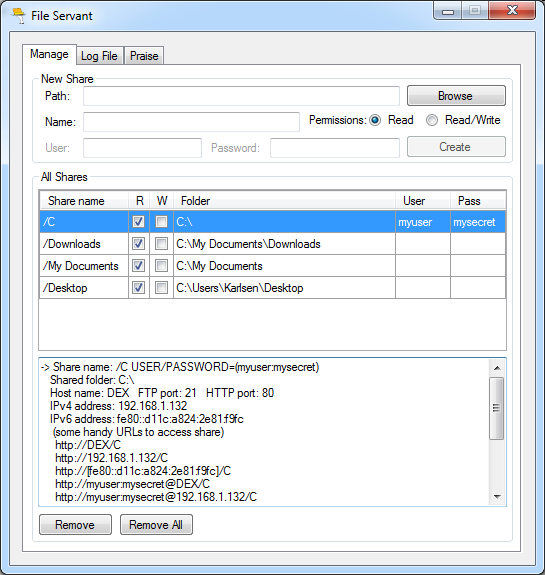Viewport: 545px width, 575px height.
Task: Click the Path input field
Action: (241, 96)
